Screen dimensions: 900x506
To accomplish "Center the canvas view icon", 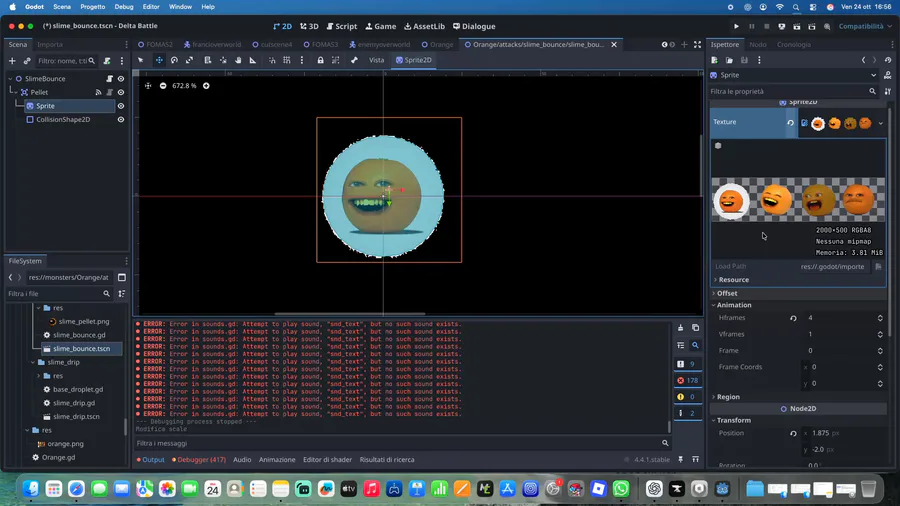I will [x=148, y=85].
